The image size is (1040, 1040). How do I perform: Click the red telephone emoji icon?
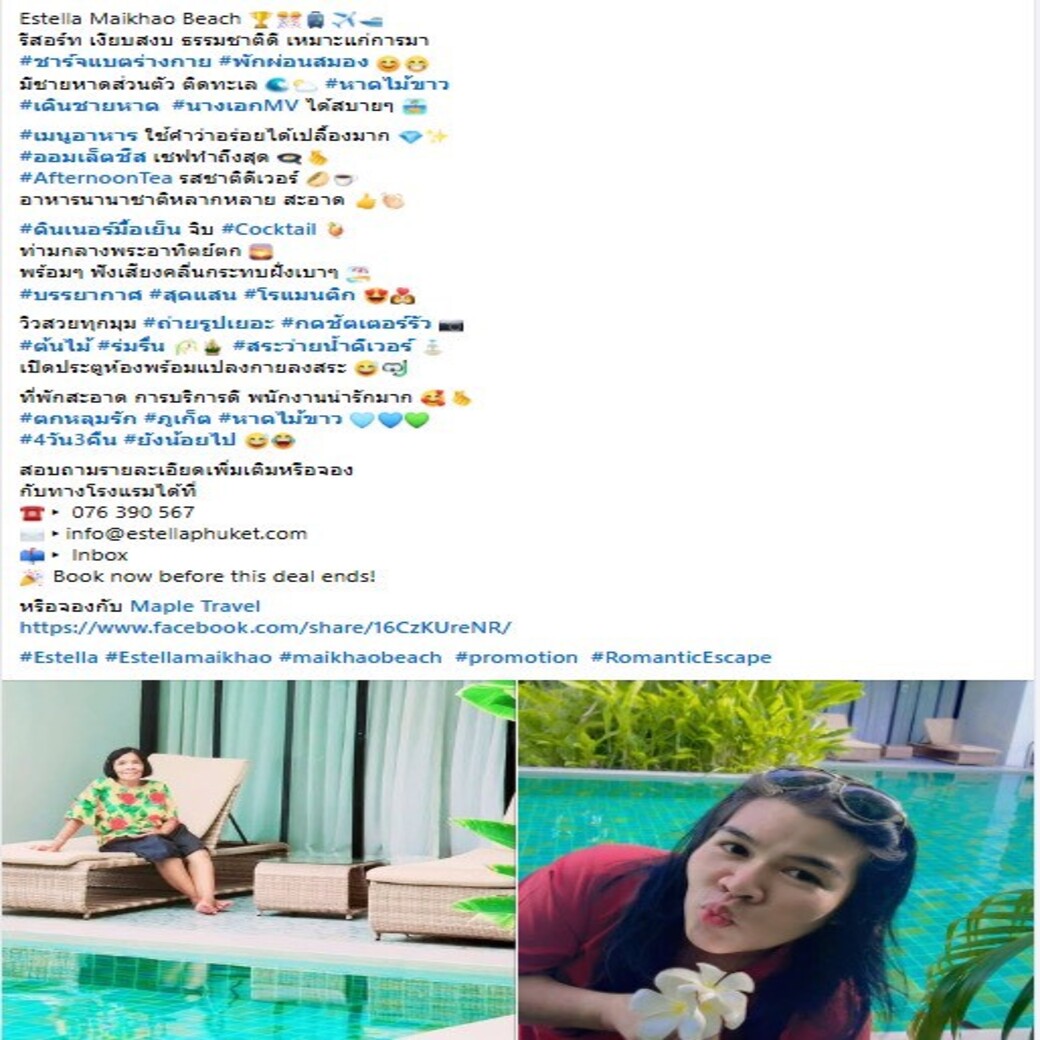pyautogui.click(x=32, y=513)
